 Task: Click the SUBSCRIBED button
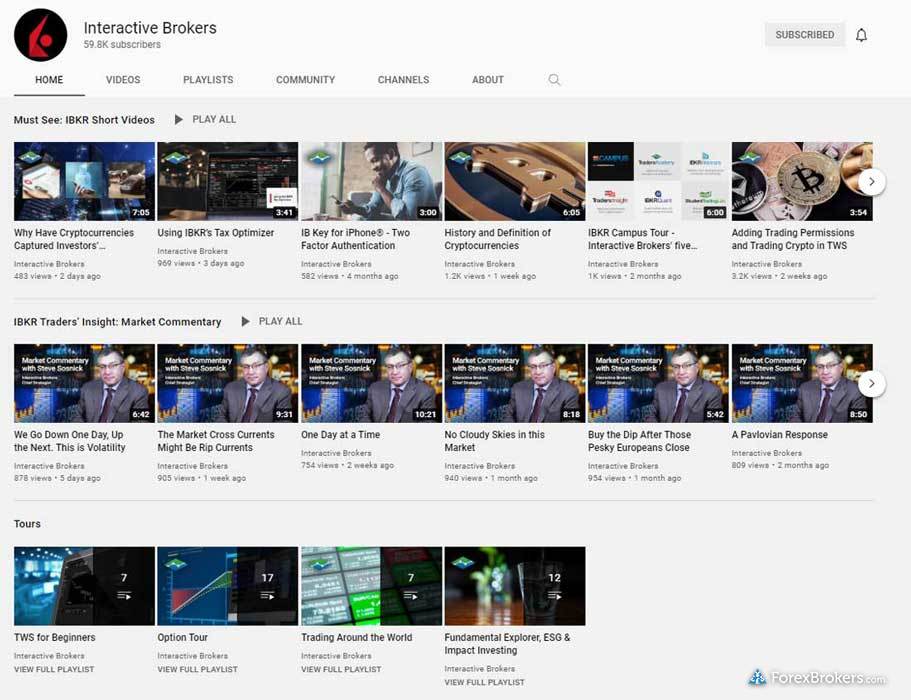(805, 35)
